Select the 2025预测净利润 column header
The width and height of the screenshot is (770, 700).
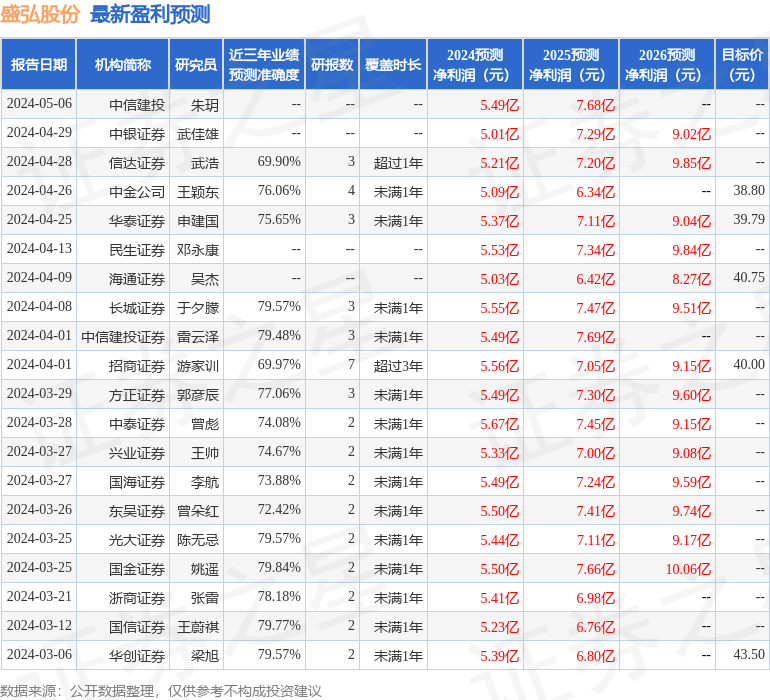pyautogui.click(x=571, y=64)
